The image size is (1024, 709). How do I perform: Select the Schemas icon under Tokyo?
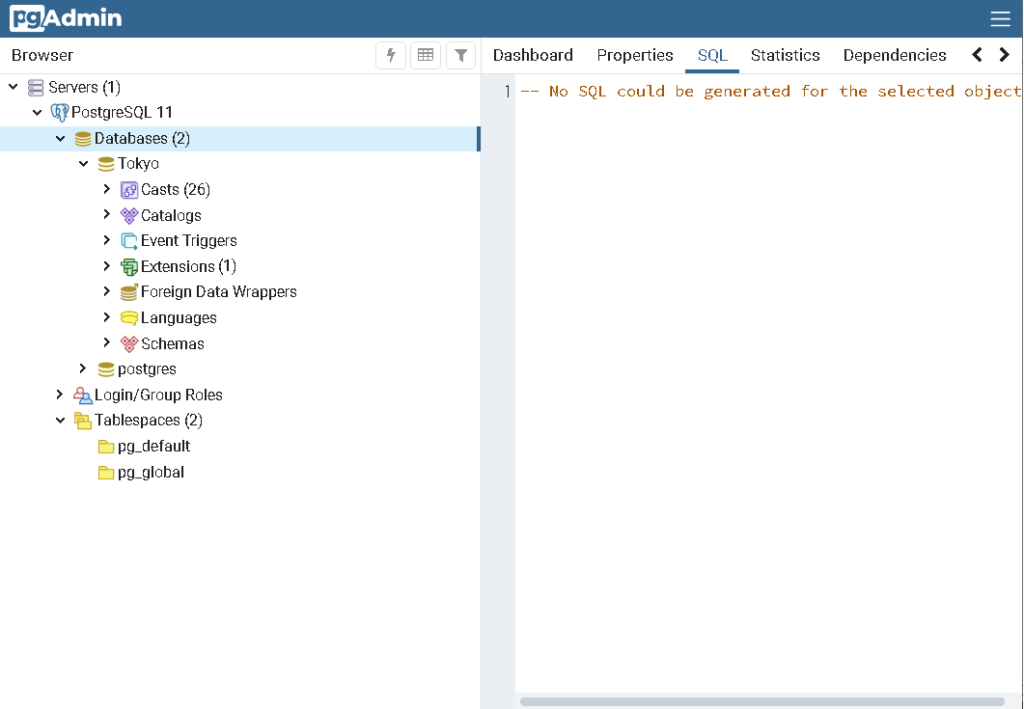coord(129,343)
